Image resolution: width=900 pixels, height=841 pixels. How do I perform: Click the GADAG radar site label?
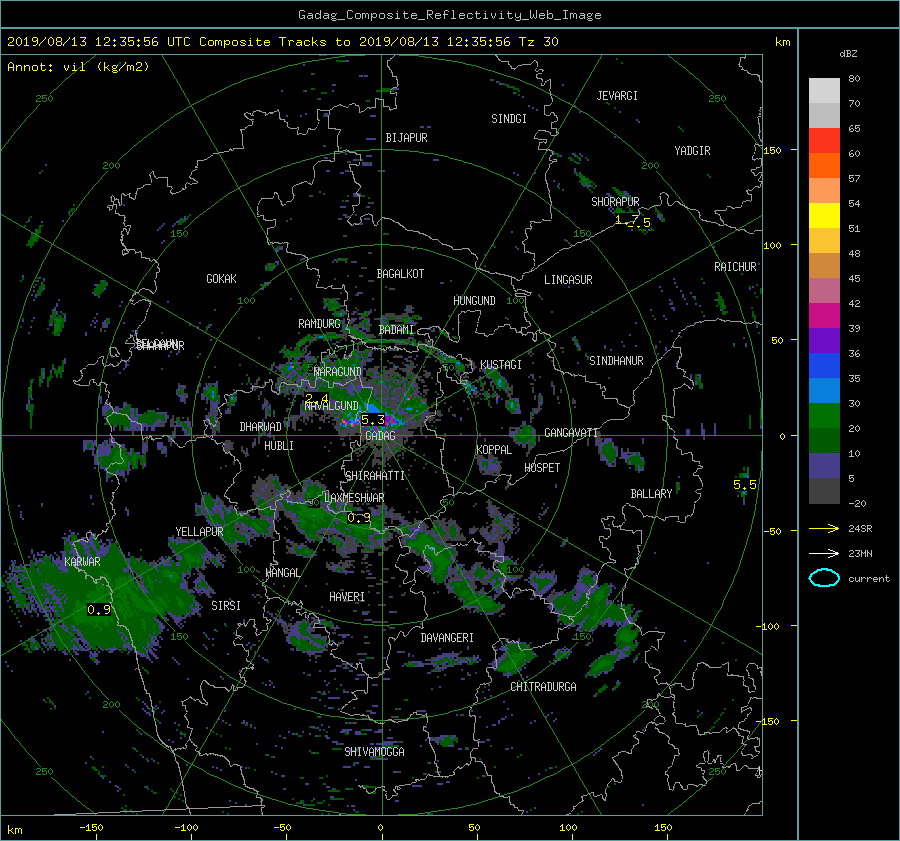click(380, 436)
